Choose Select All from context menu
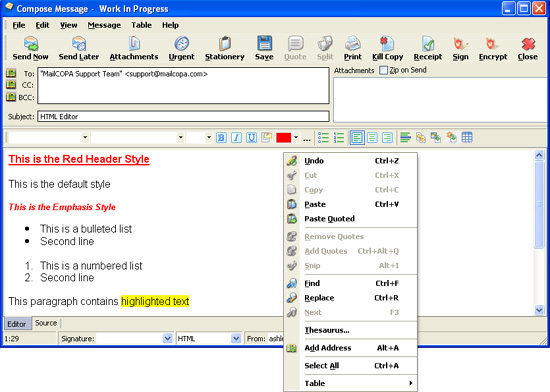Screen dimensions: 550x392 click(x=351, y=366)
